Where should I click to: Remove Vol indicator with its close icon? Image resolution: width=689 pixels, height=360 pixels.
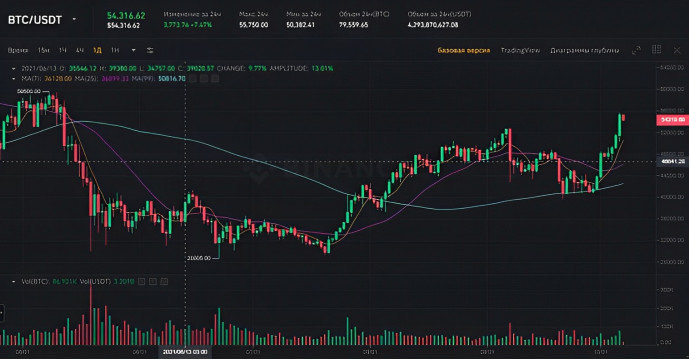(x=164, y=281)
